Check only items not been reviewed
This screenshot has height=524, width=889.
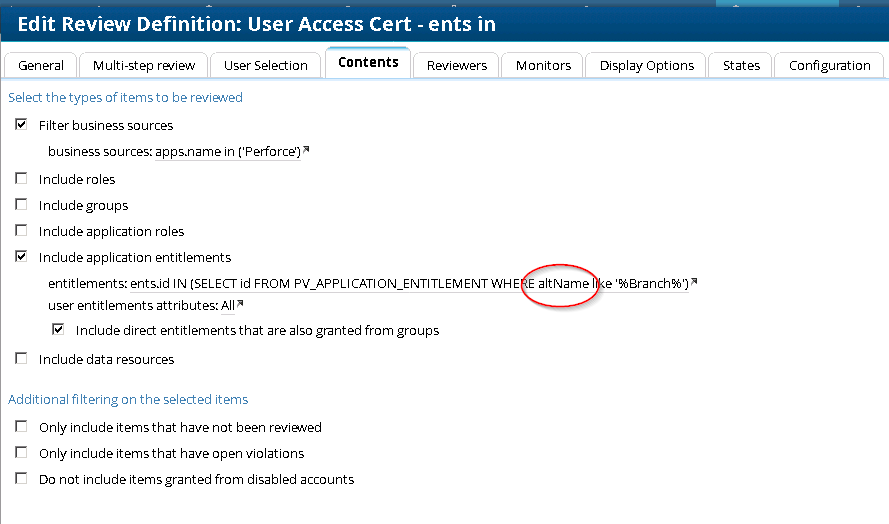[x=22, y=427]
